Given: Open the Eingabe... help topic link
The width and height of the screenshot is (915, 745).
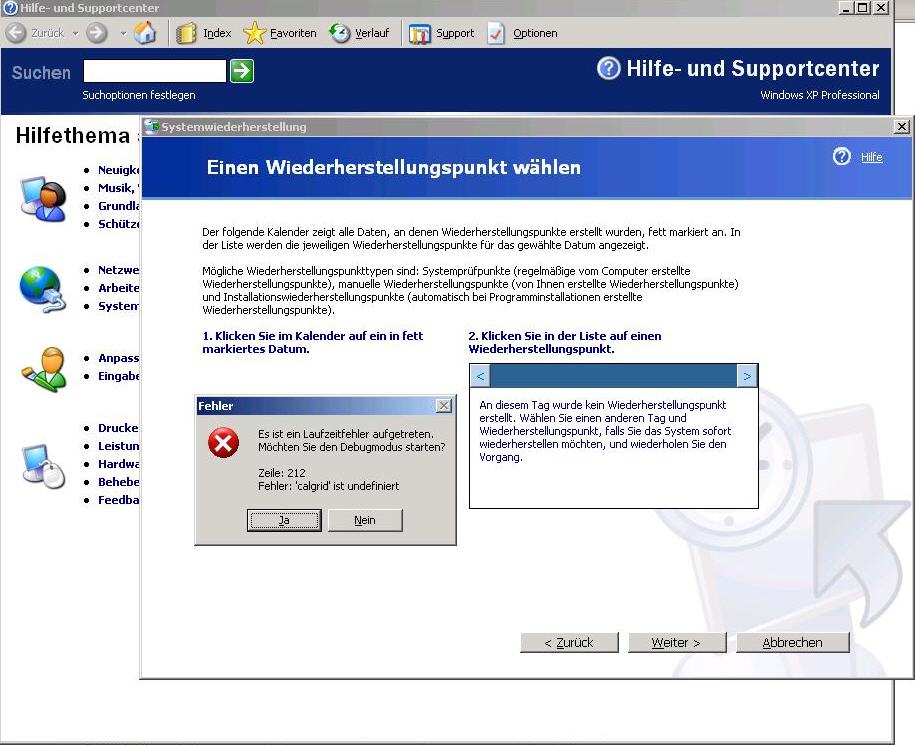Looking at the screenshot, I should (118, 376).
